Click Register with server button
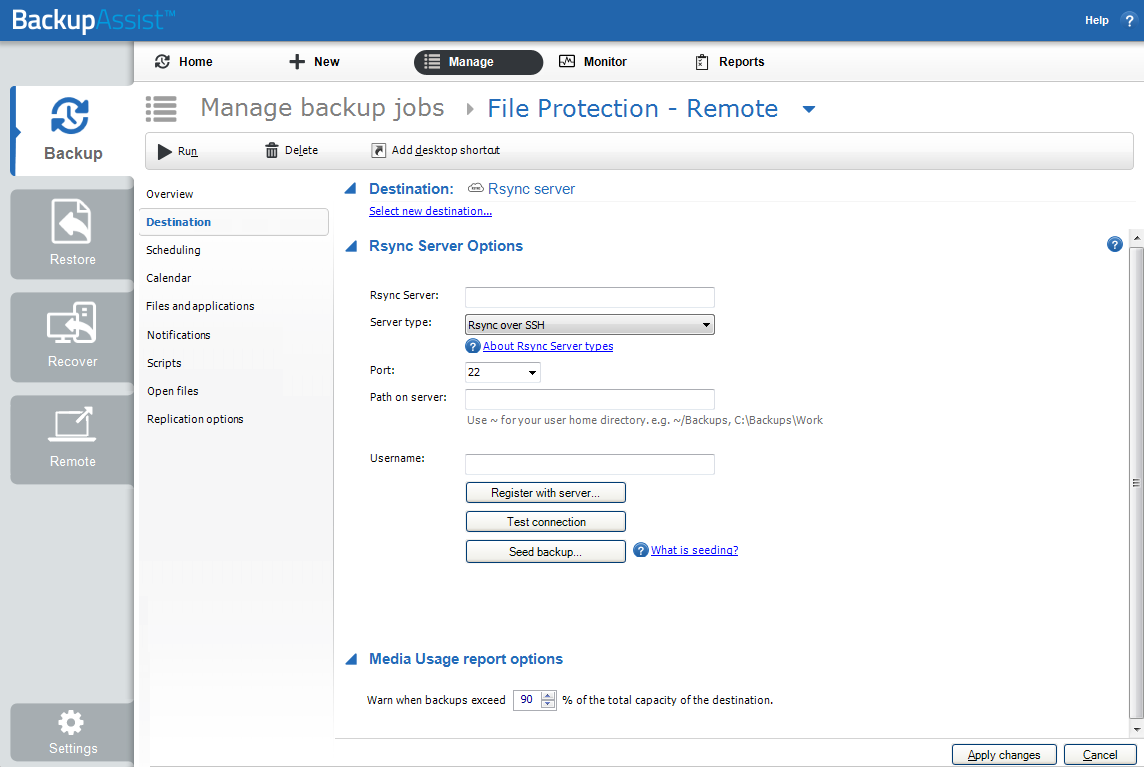Image resolution: width=1144 pixels, height=769 pixels. [x=546, y=492]
